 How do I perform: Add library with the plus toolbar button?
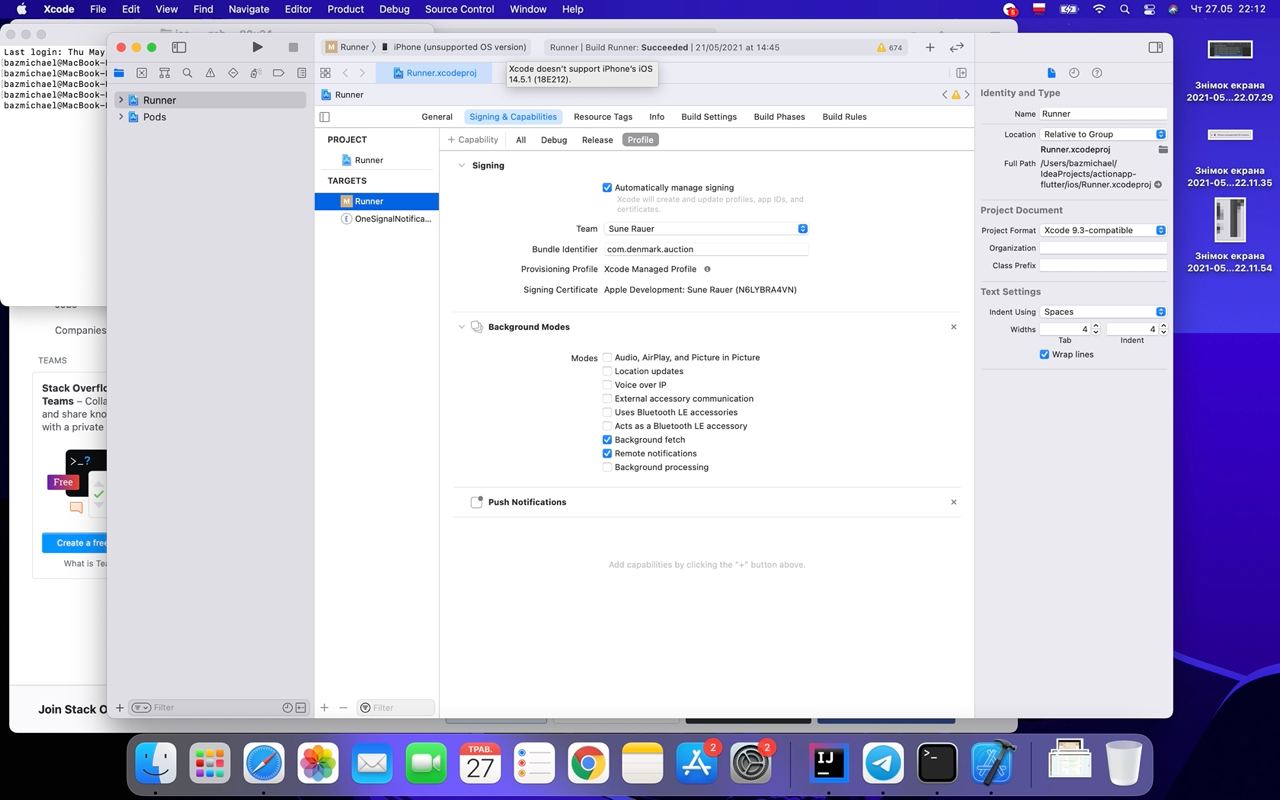930,47
